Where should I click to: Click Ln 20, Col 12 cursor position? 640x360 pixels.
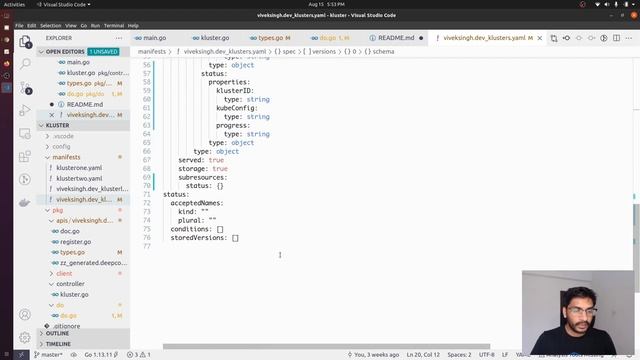click(x=423, y=355)
